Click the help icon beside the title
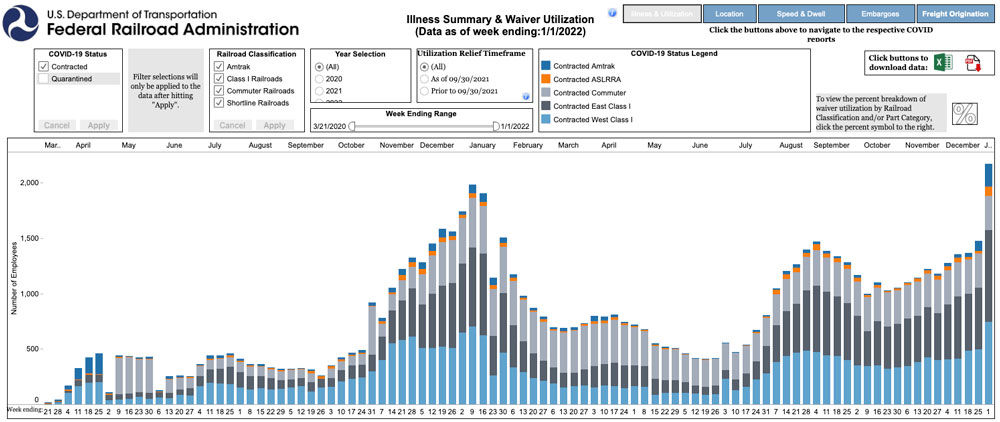The height and width of the screenshot is (422, 1000). (x=612, y=13)
